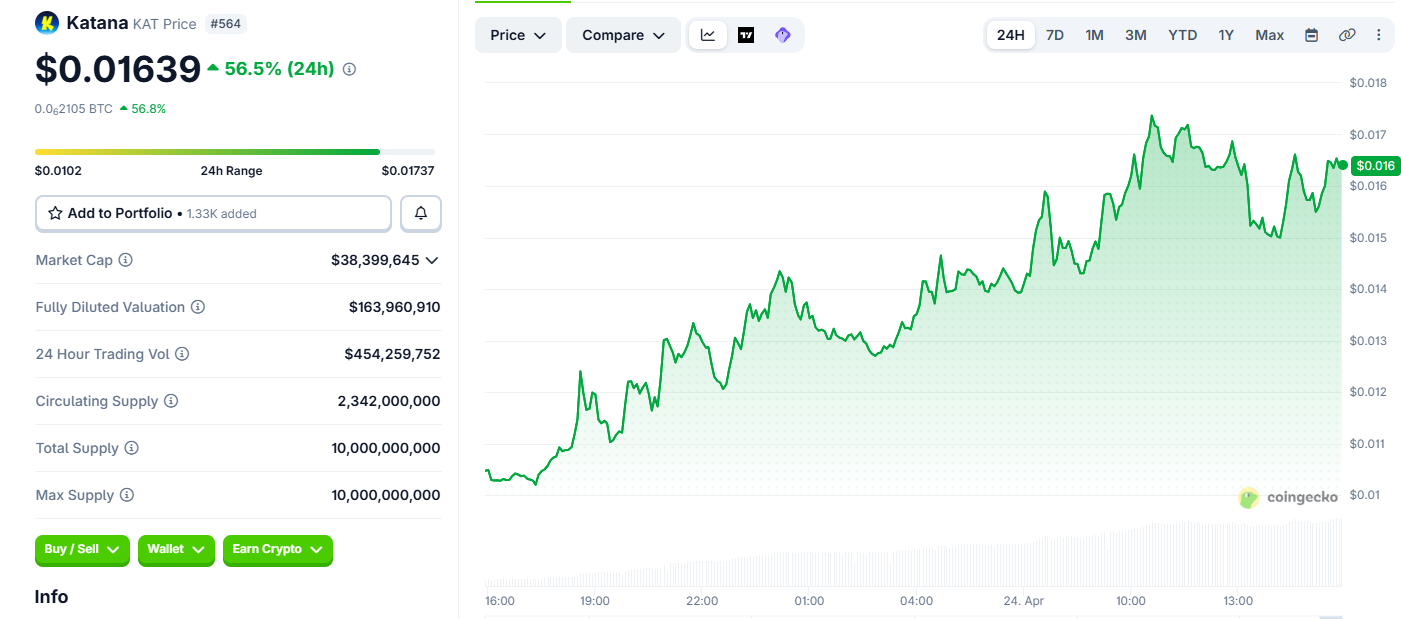Click the price alert bell icon
The height and width of the screenshot is (619, 1401).
click(x=421, y=213)
